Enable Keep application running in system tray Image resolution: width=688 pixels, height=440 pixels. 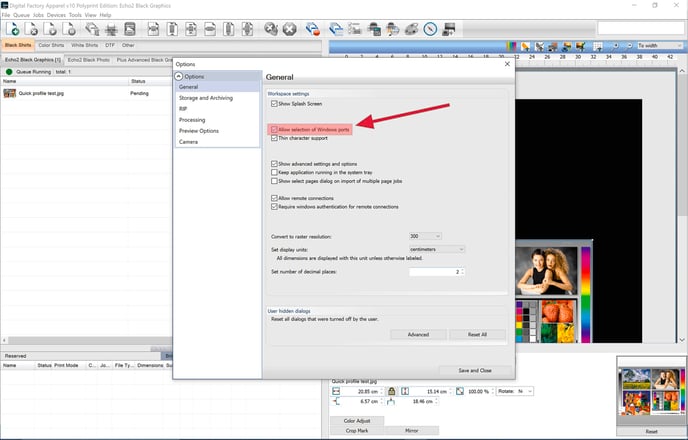pos(274,172)
